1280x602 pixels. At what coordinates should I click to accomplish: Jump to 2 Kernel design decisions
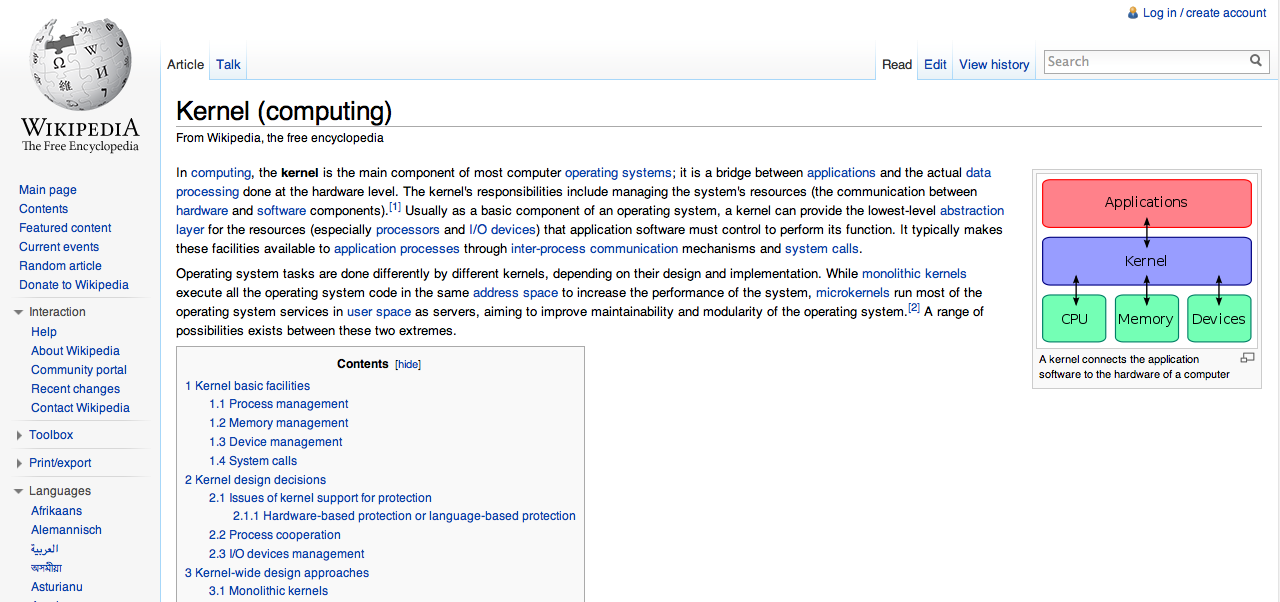(255, 480)
